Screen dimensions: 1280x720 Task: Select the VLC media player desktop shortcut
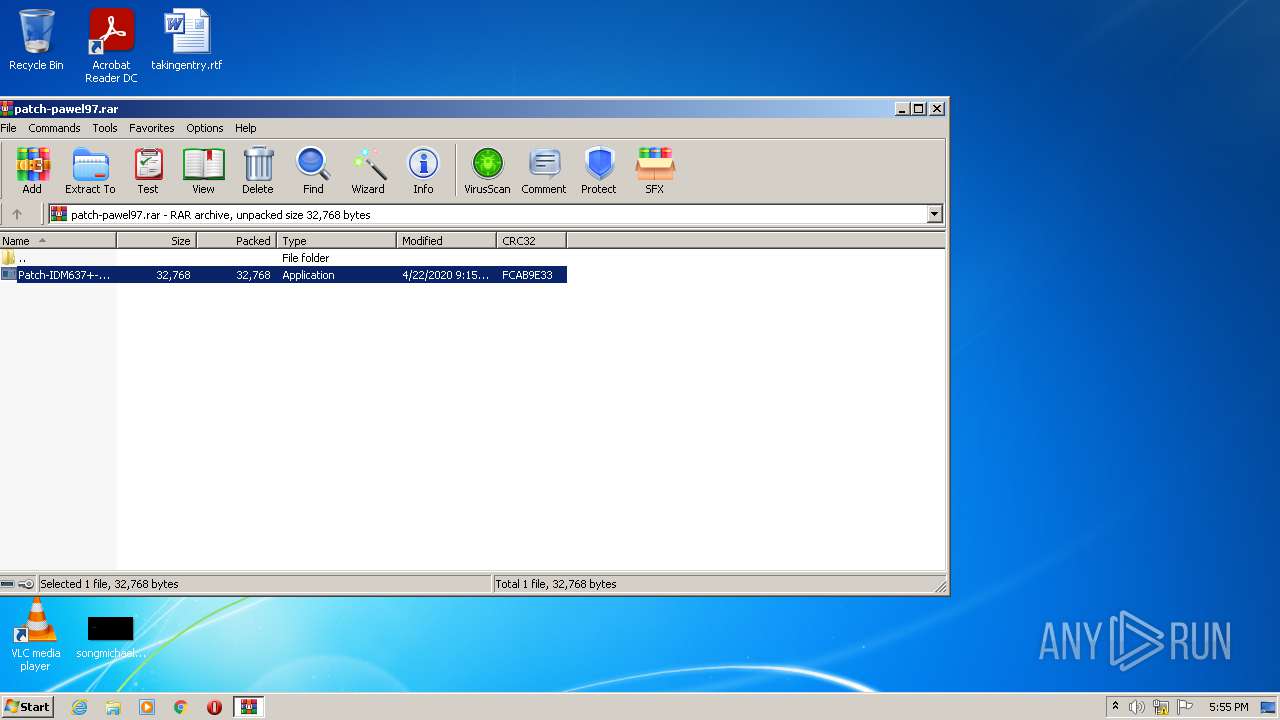coord(36,636)
